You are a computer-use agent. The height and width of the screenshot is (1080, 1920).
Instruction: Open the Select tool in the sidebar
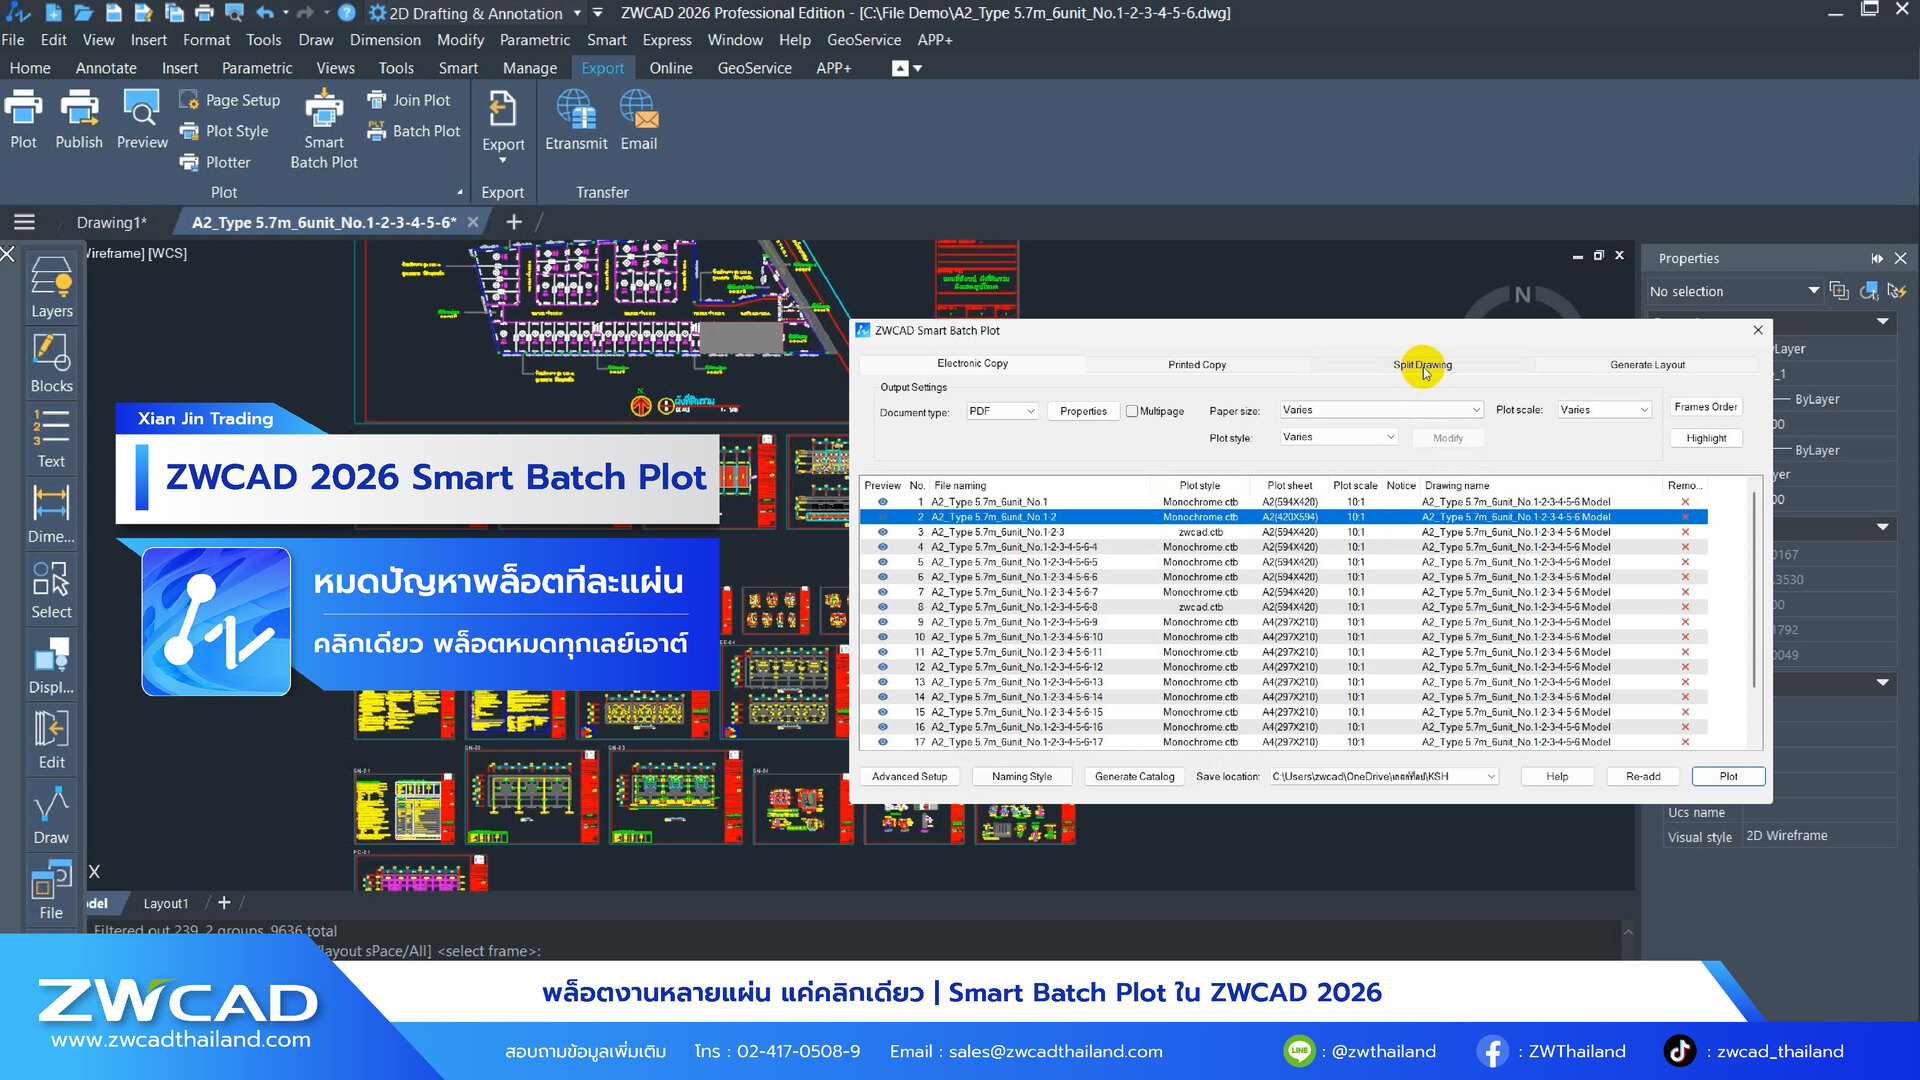[52, 588]
